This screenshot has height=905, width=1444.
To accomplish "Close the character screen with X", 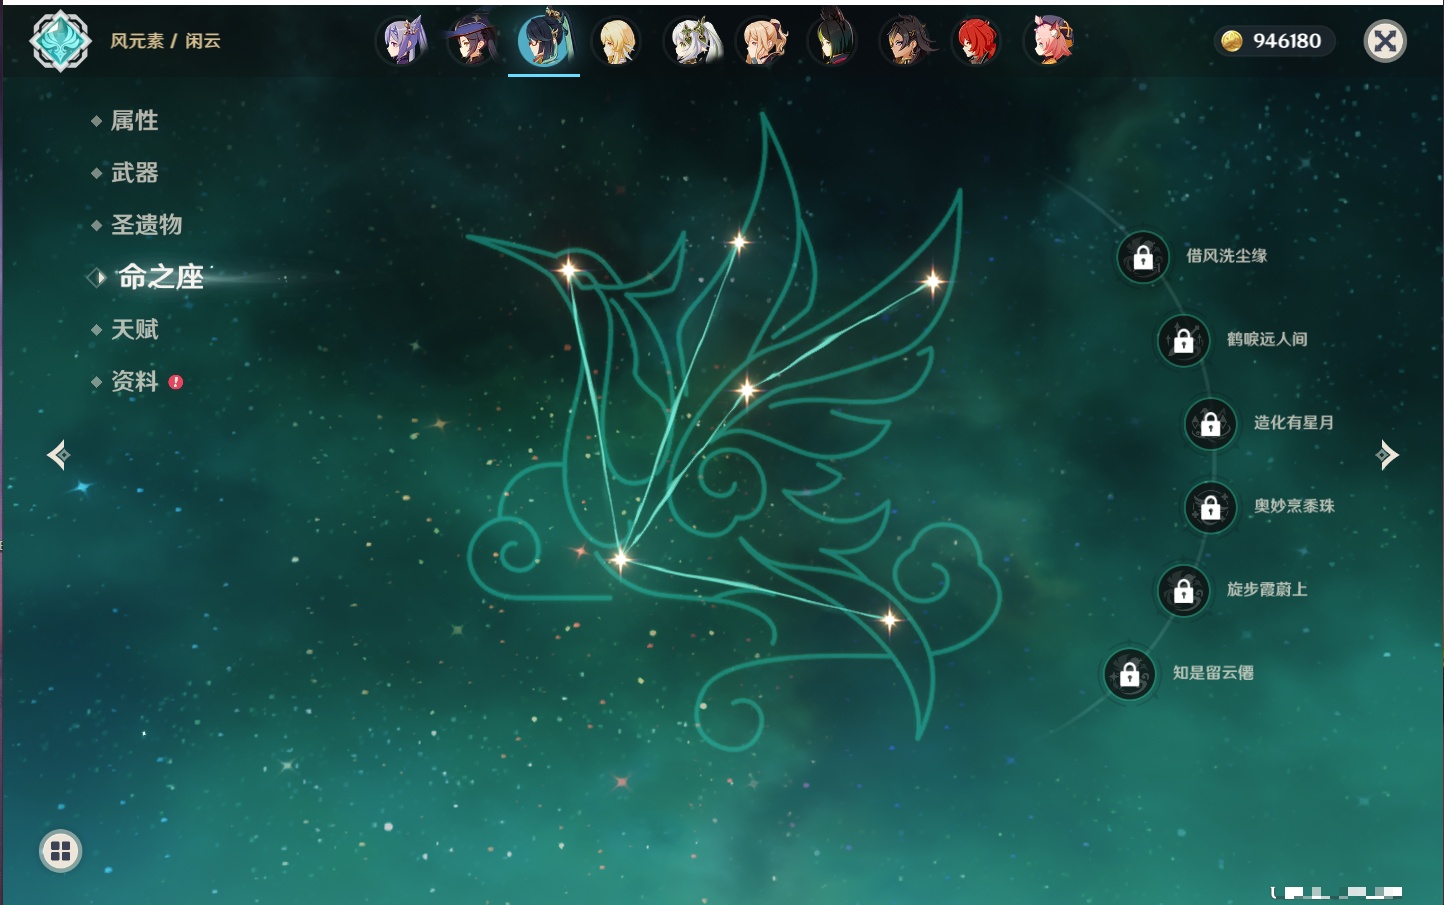I will (x=1385, y=41).
